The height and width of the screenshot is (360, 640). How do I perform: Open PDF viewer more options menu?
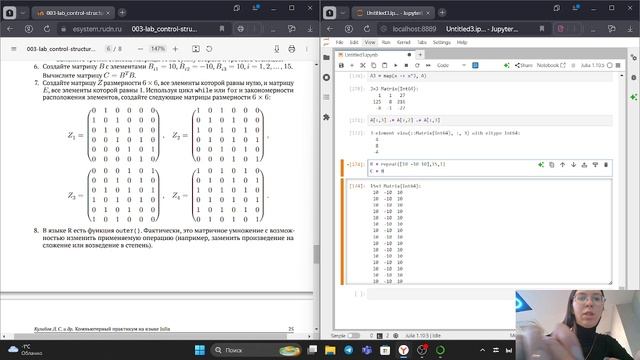point(307,49)
